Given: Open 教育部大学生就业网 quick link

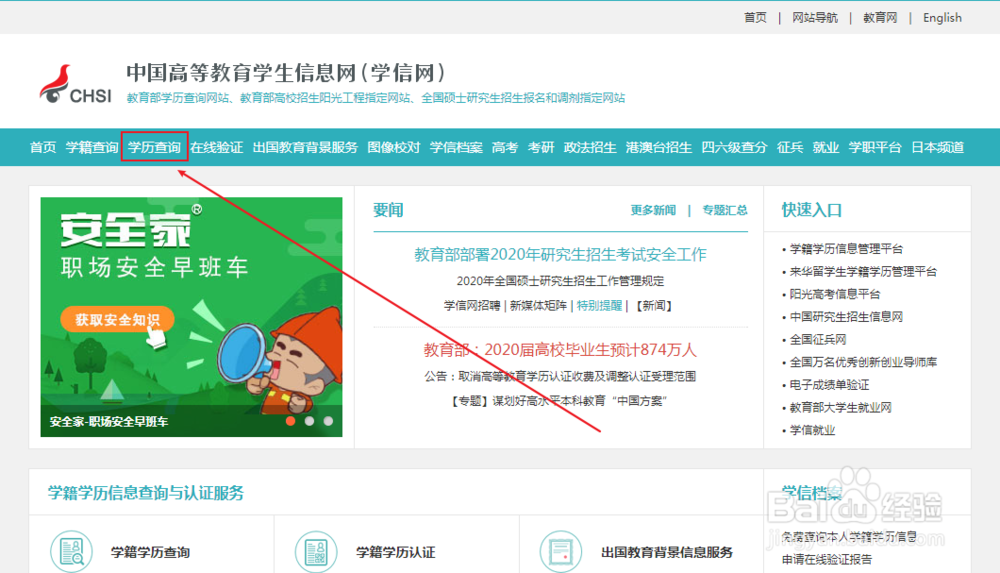Looking at the screenshot, I should tap(841, 407).
